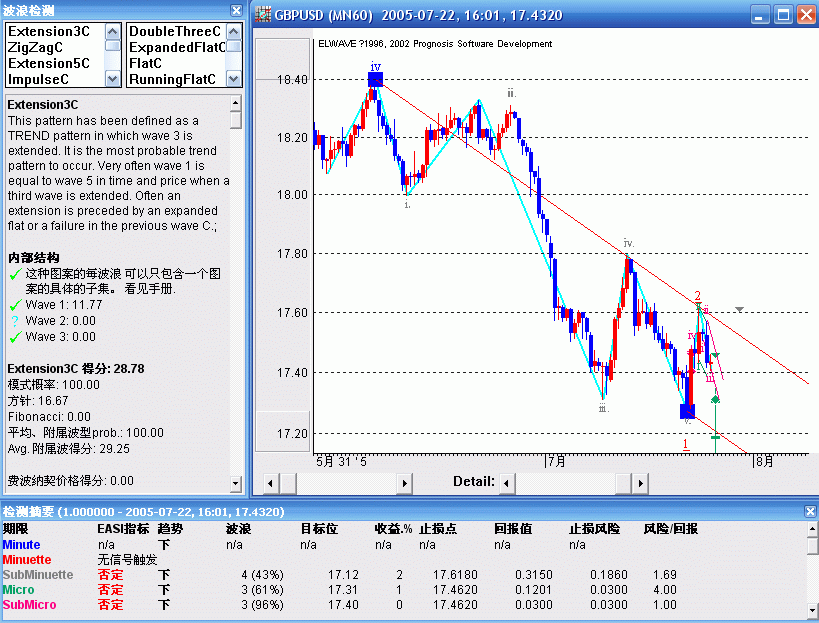Viewport: 819px width, 623px height.
Task: Click chart horizontal scroll right arrow
Action: pos(404,483)
